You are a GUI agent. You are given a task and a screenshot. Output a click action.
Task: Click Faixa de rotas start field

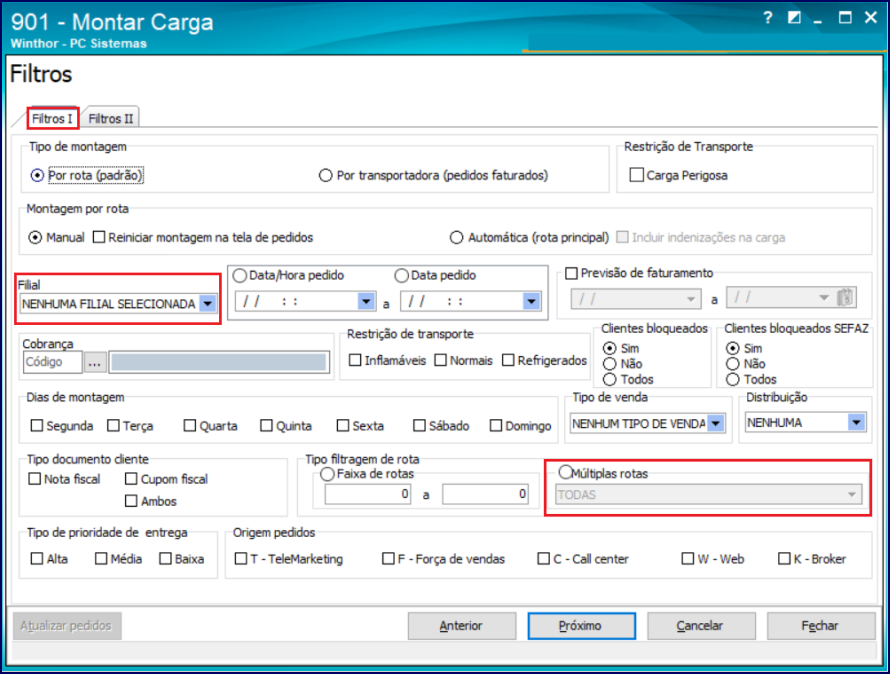pyautogui.click(x=368, y=494)
